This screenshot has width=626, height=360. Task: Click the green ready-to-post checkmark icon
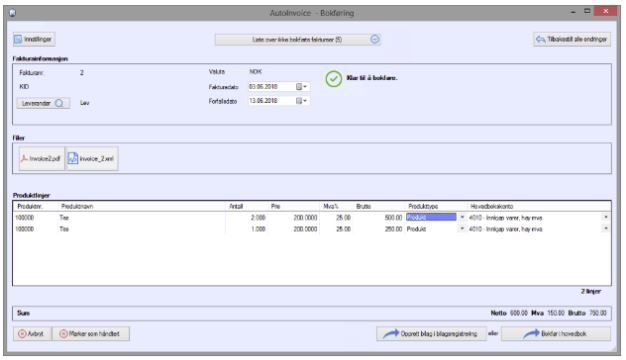333,79
